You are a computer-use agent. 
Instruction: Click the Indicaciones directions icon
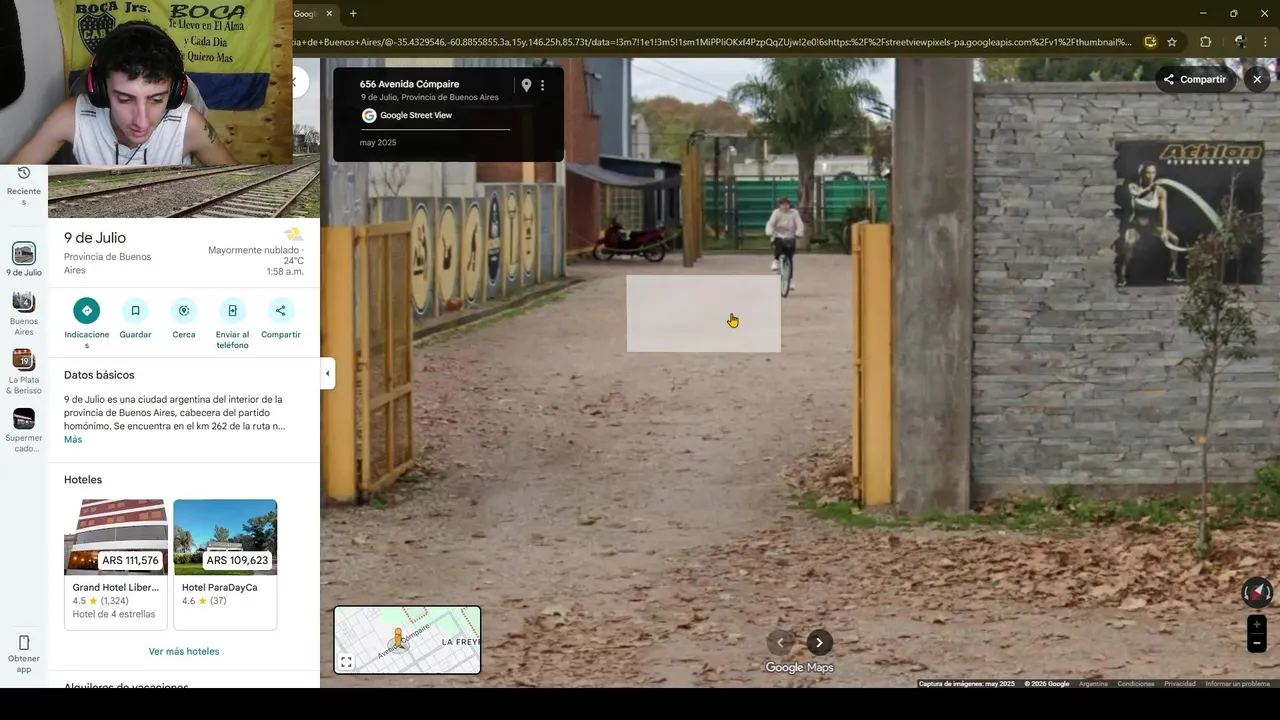point(87,311)
